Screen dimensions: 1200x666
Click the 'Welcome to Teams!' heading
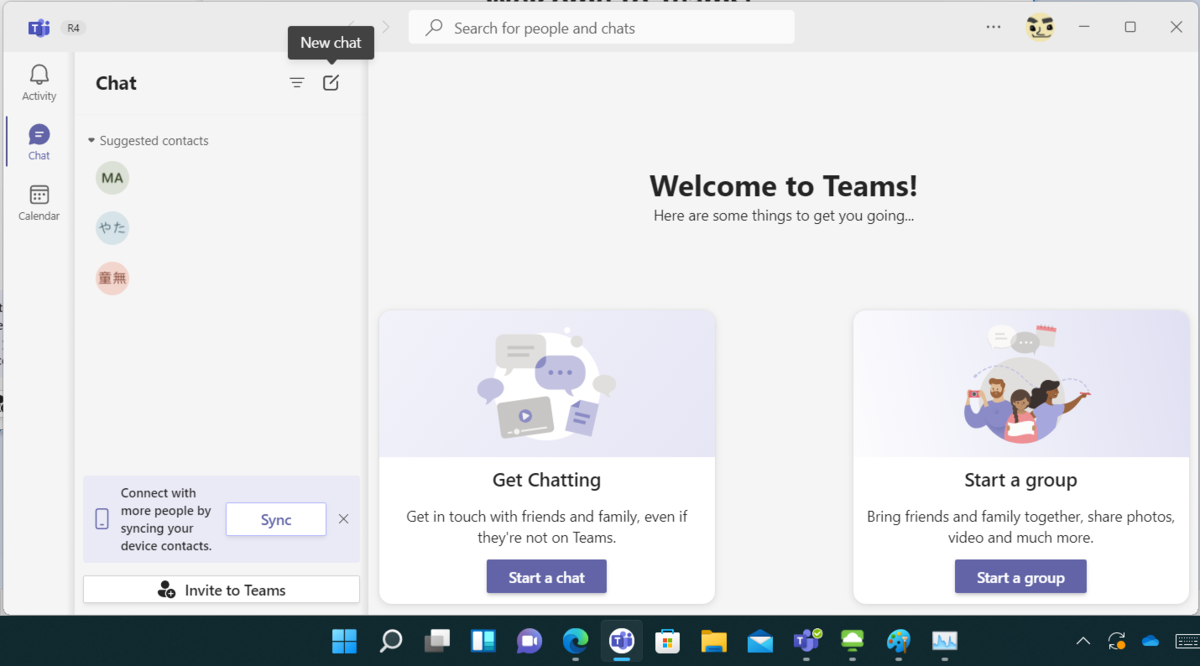(783, 186)
